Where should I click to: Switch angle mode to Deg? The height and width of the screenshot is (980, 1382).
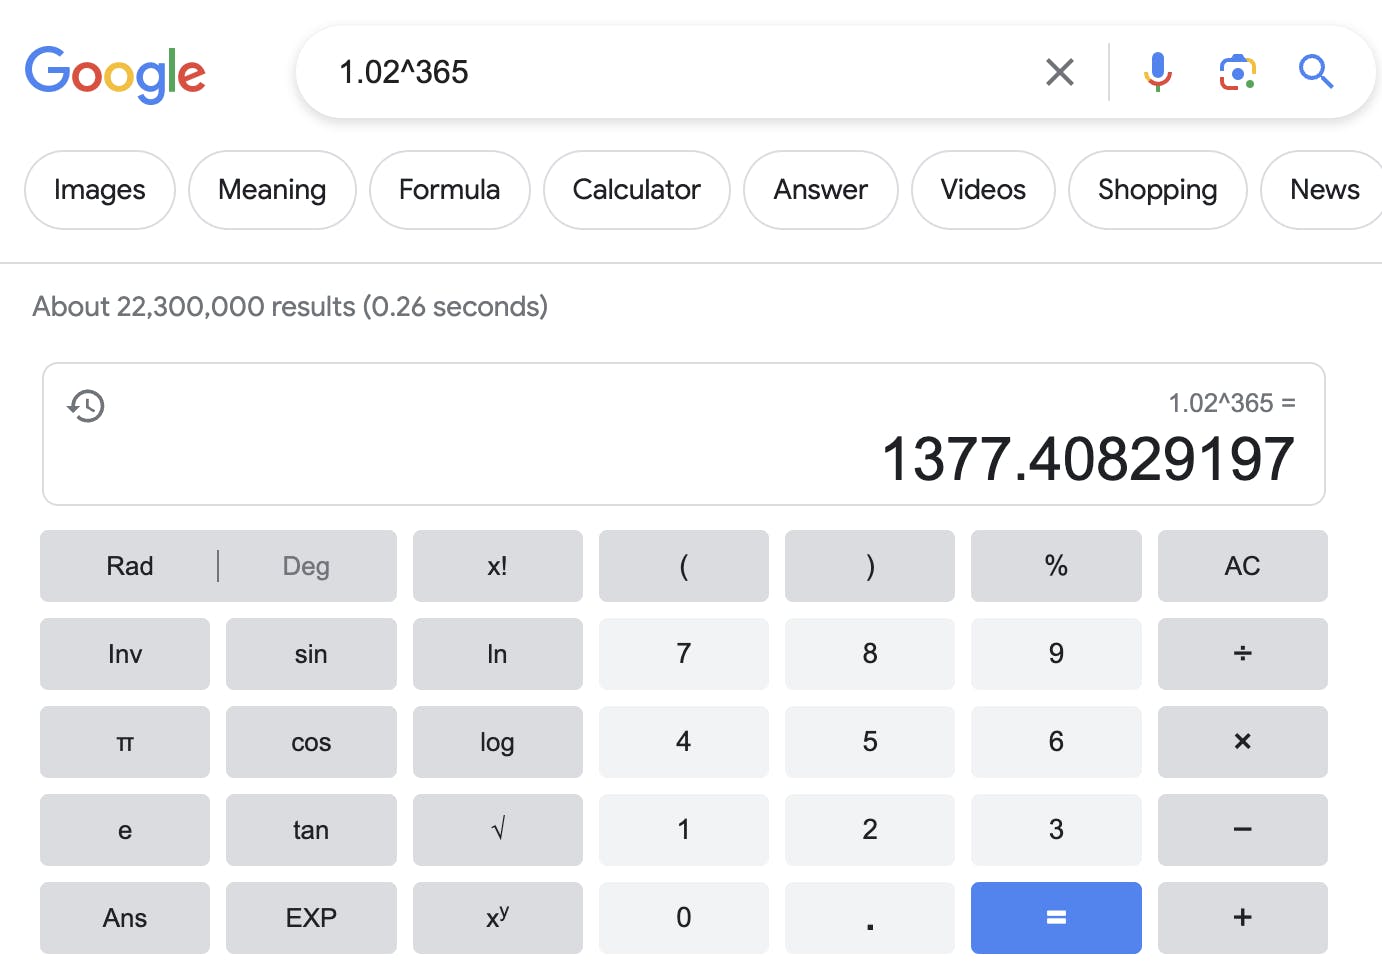[x=306, y=566]
